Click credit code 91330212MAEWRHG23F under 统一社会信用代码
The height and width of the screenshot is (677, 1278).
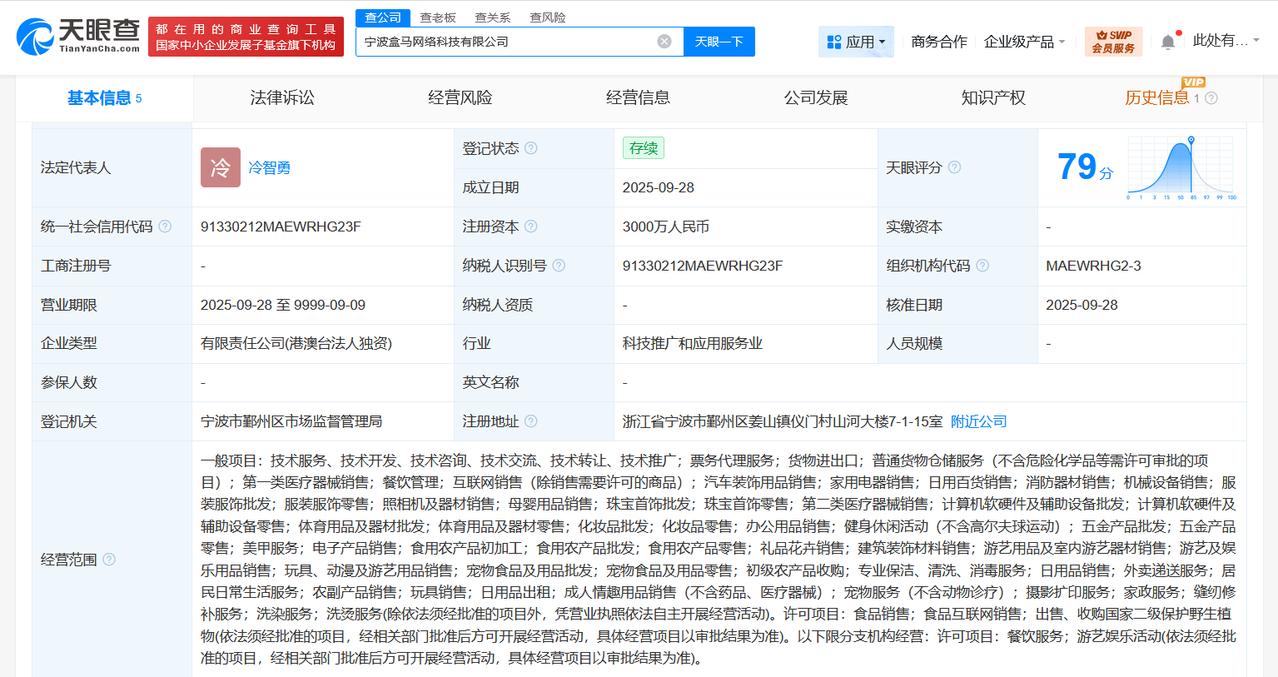pyautogui.click(x=281, y=227)
